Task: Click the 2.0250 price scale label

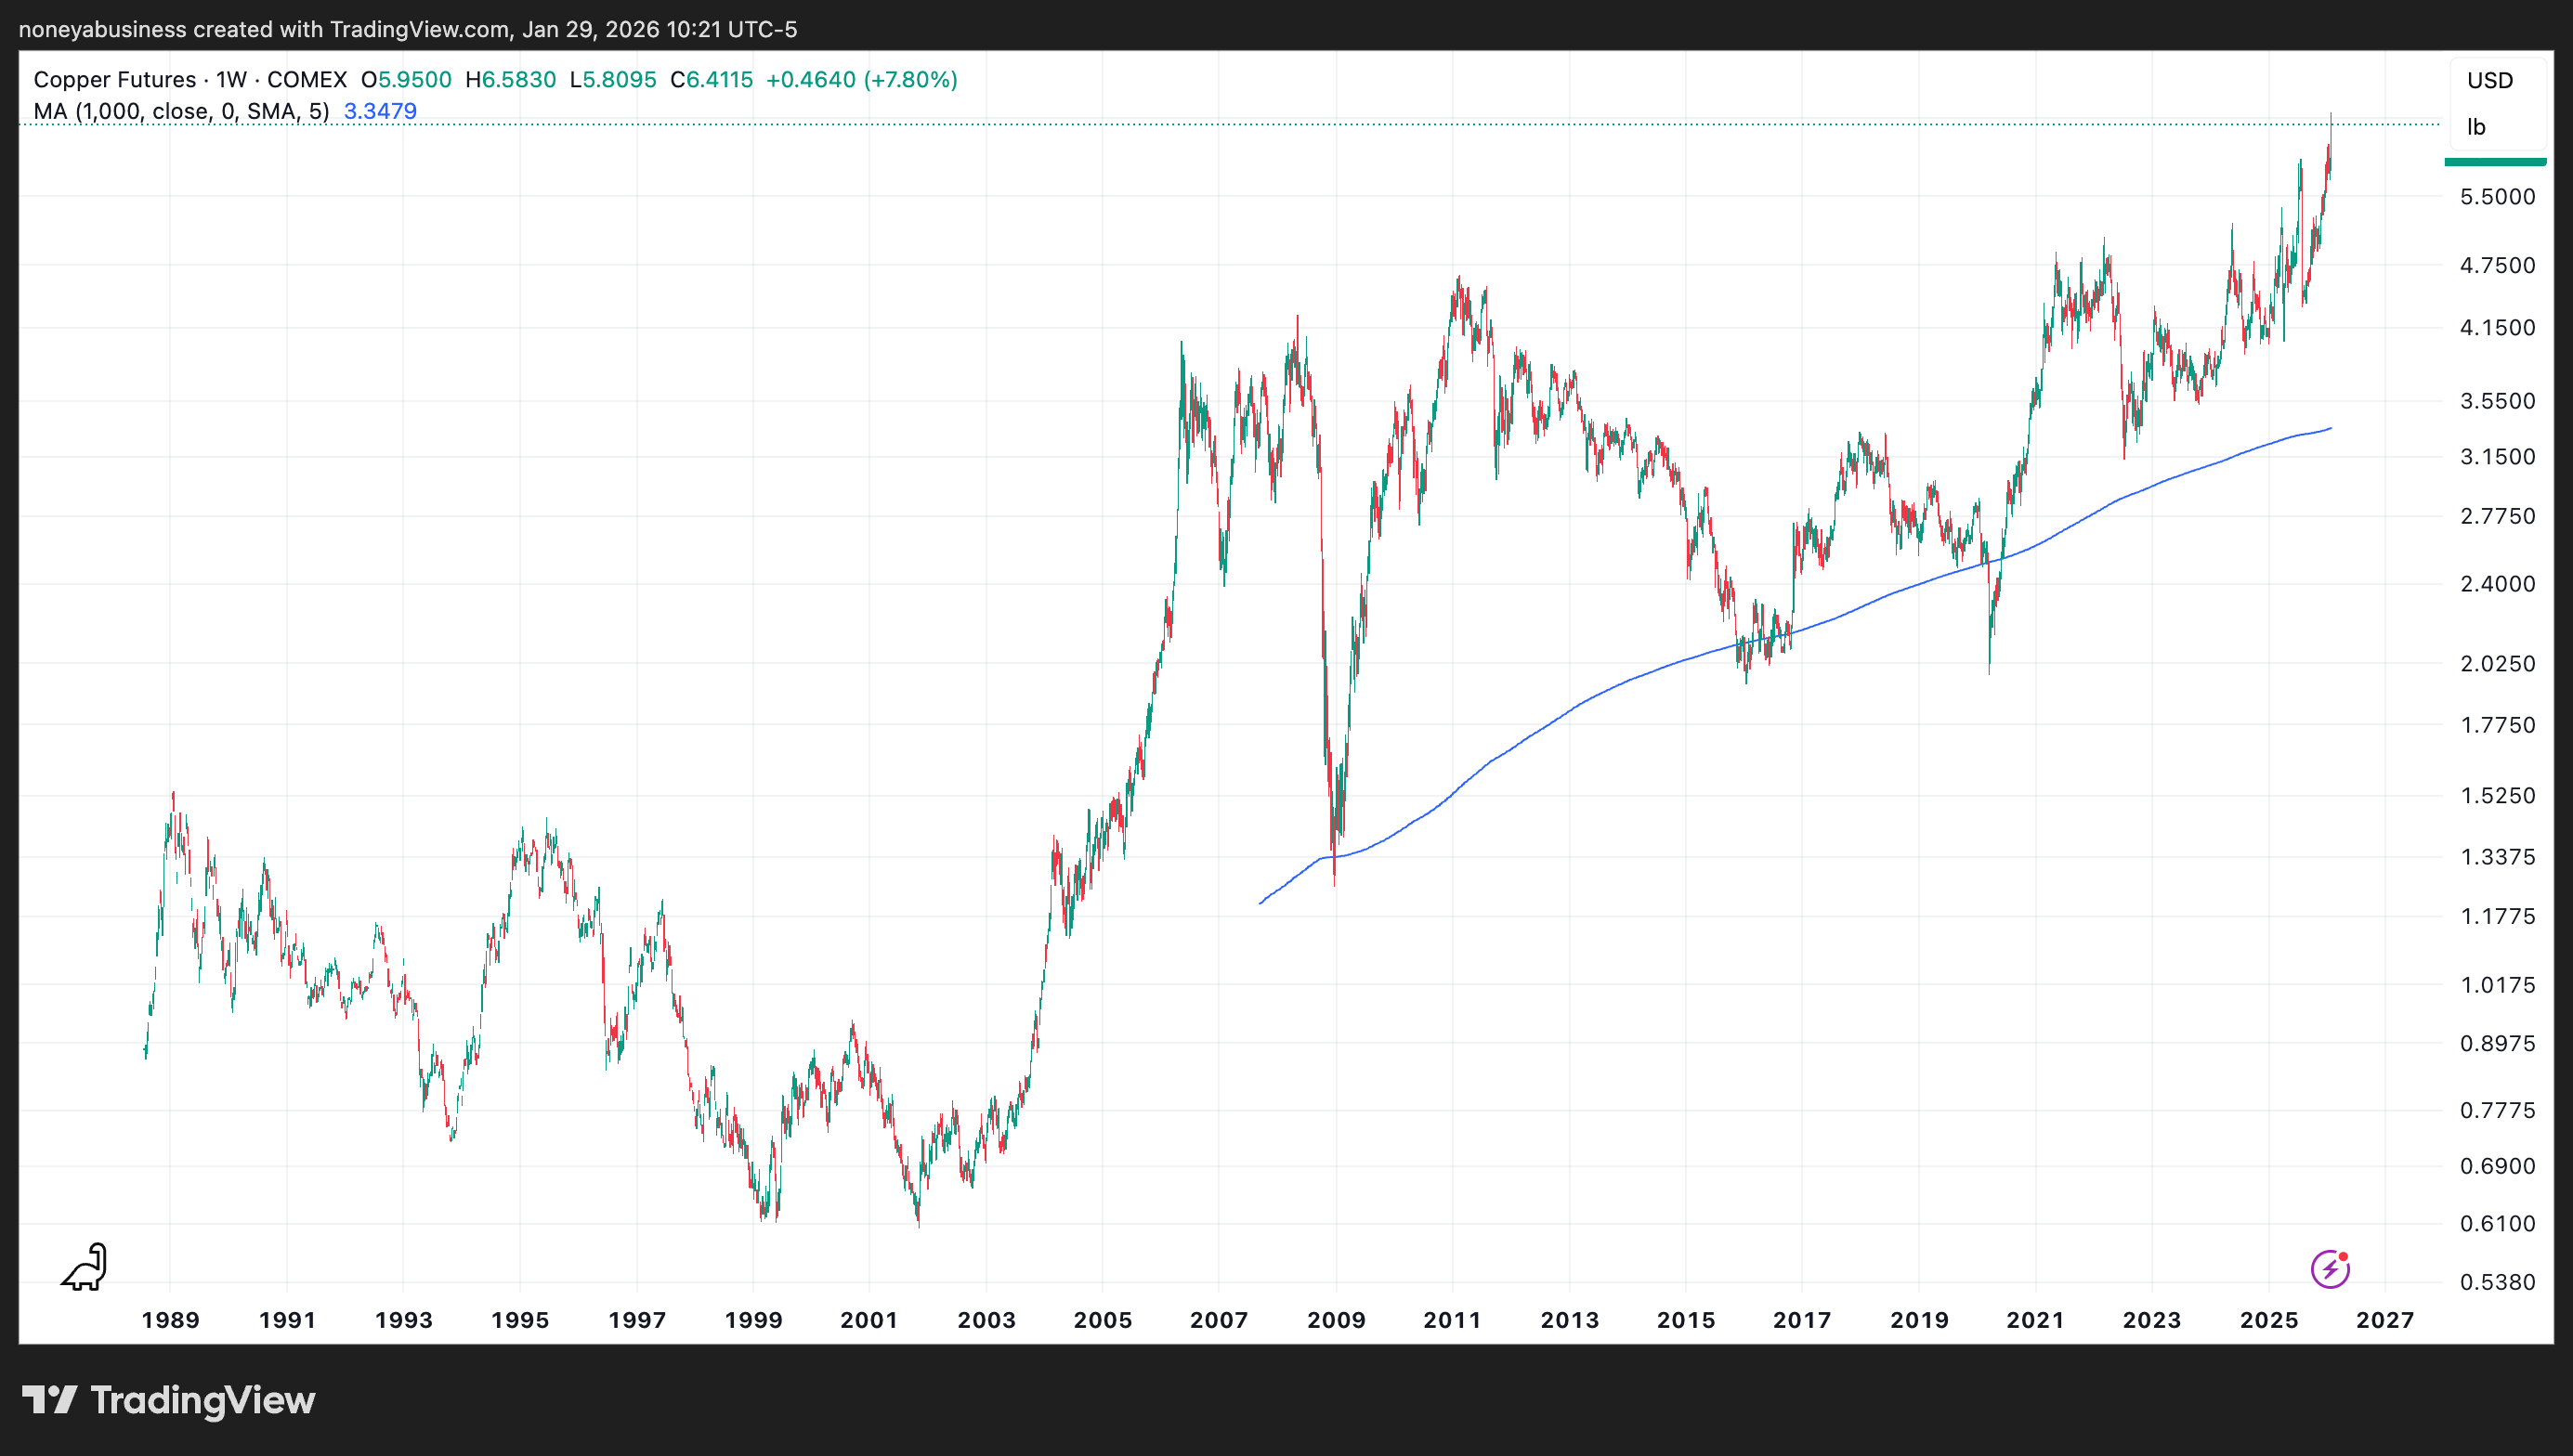Action: [2497, 663]
